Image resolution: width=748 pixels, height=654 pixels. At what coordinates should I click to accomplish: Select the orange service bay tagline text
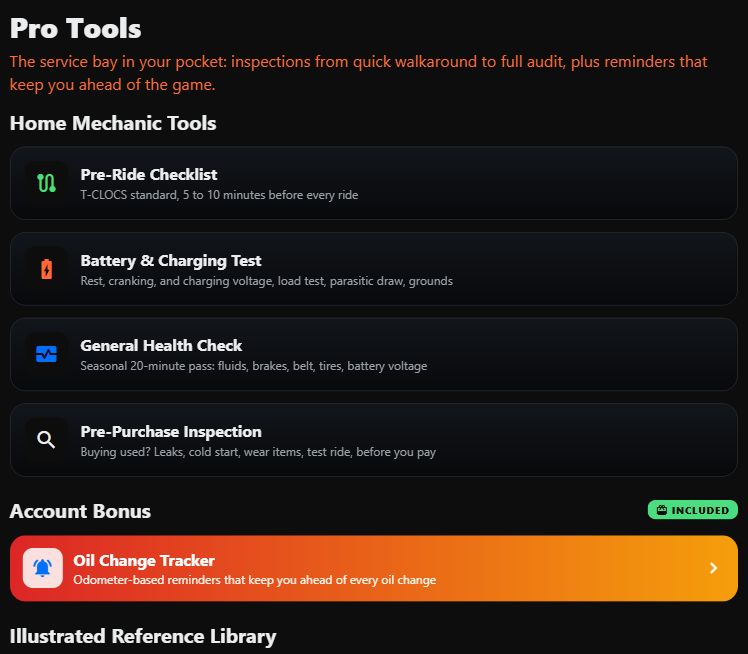[x=359, y=73]
